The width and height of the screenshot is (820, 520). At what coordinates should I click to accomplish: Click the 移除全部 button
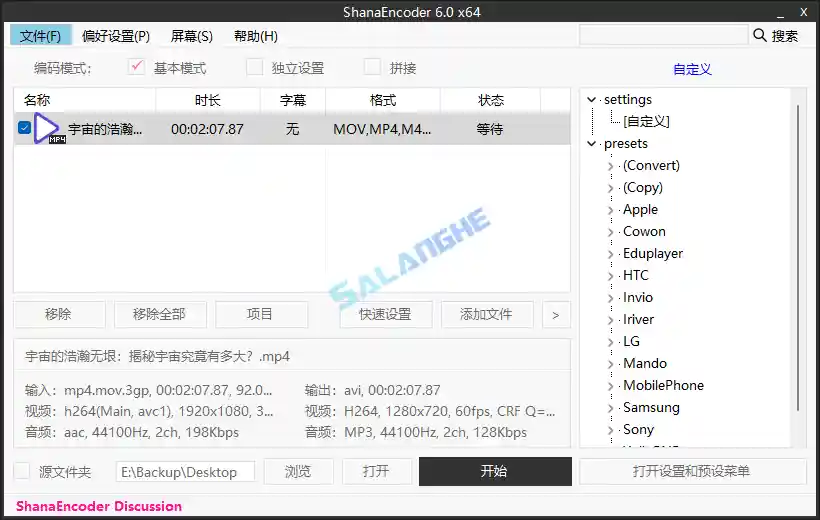(x=160, y=314)
